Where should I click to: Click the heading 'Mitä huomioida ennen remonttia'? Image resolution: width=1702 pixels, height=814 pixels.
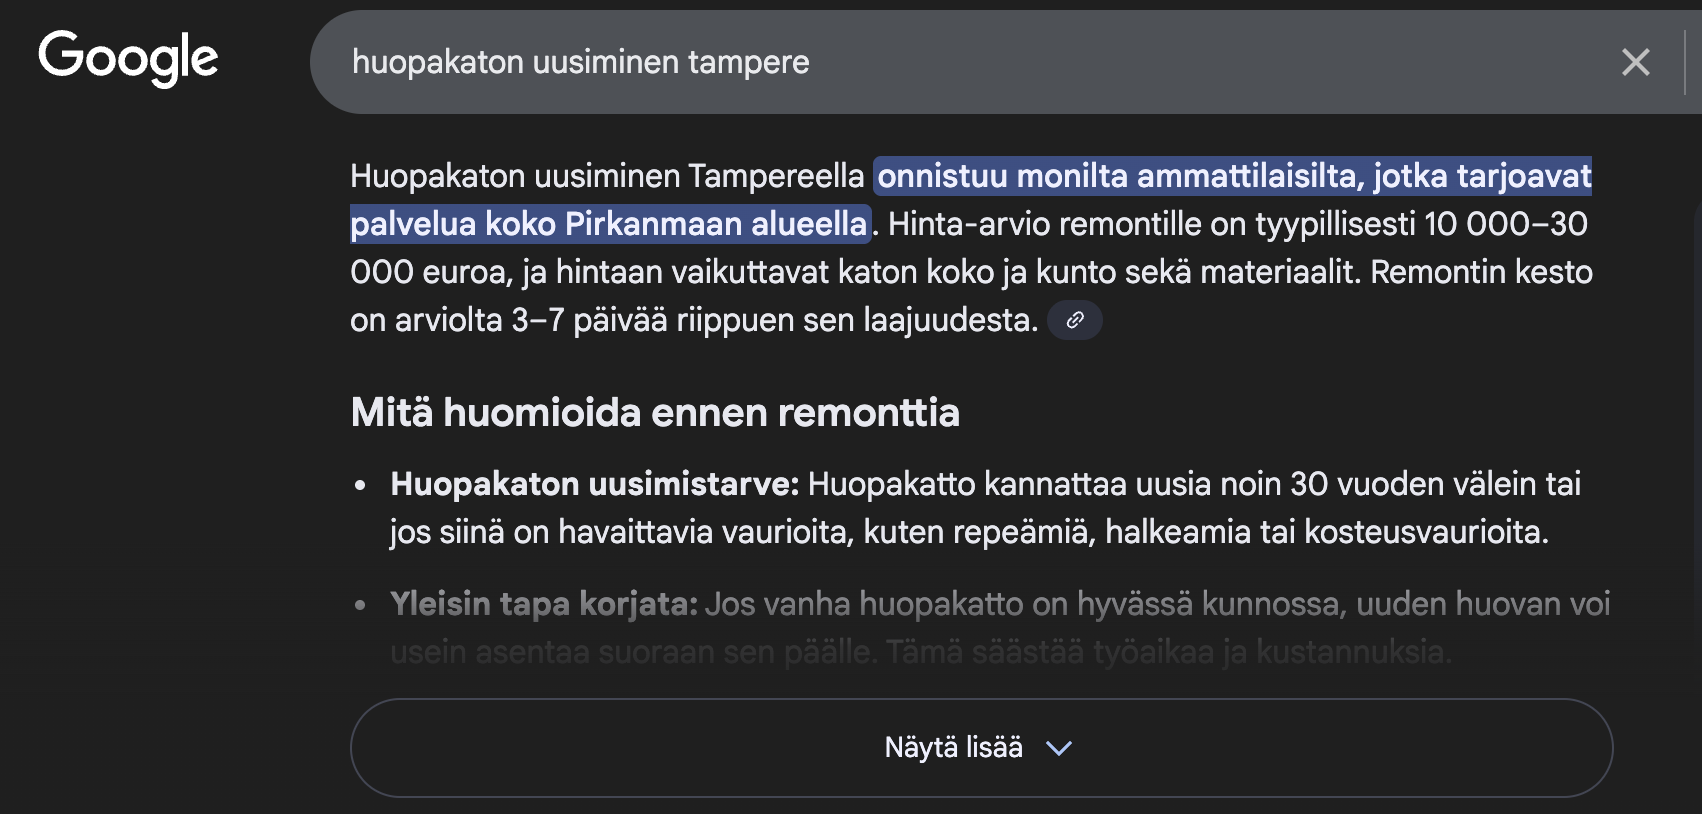[x=654, y=411]
